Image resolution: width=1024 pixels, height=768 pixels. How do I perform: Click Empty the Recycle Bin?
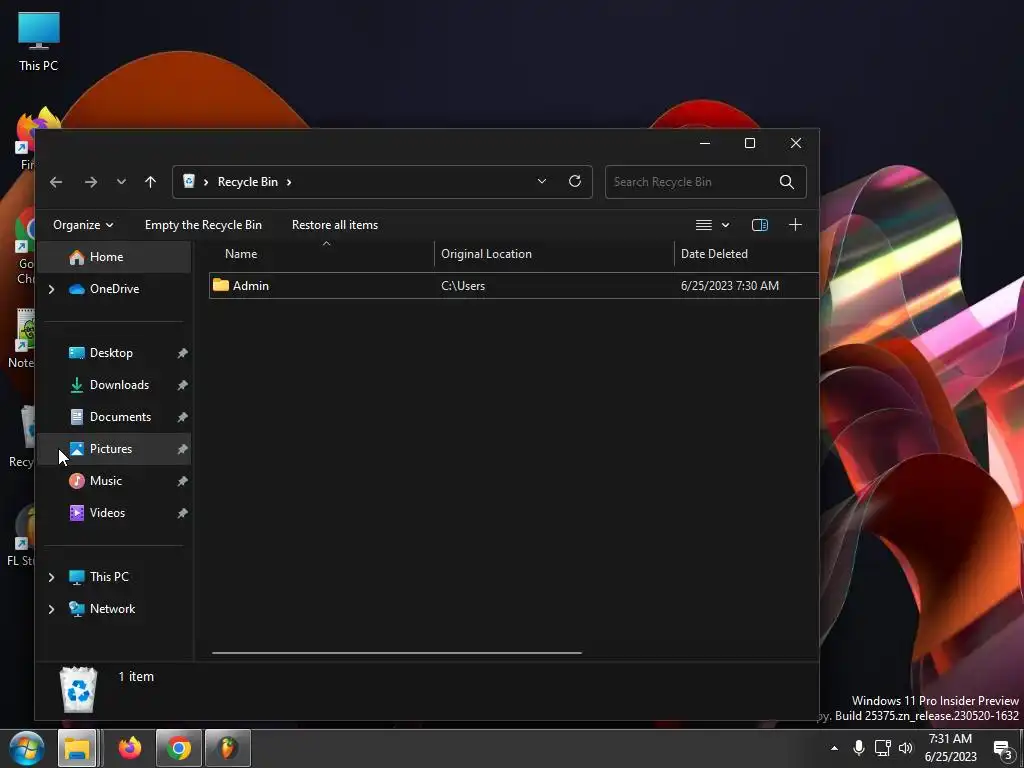point(203,225)
